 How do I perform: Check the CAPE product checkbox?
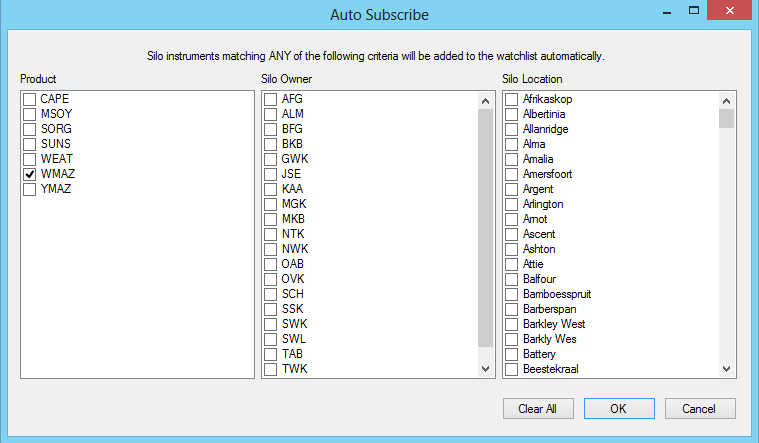[30, 99]
